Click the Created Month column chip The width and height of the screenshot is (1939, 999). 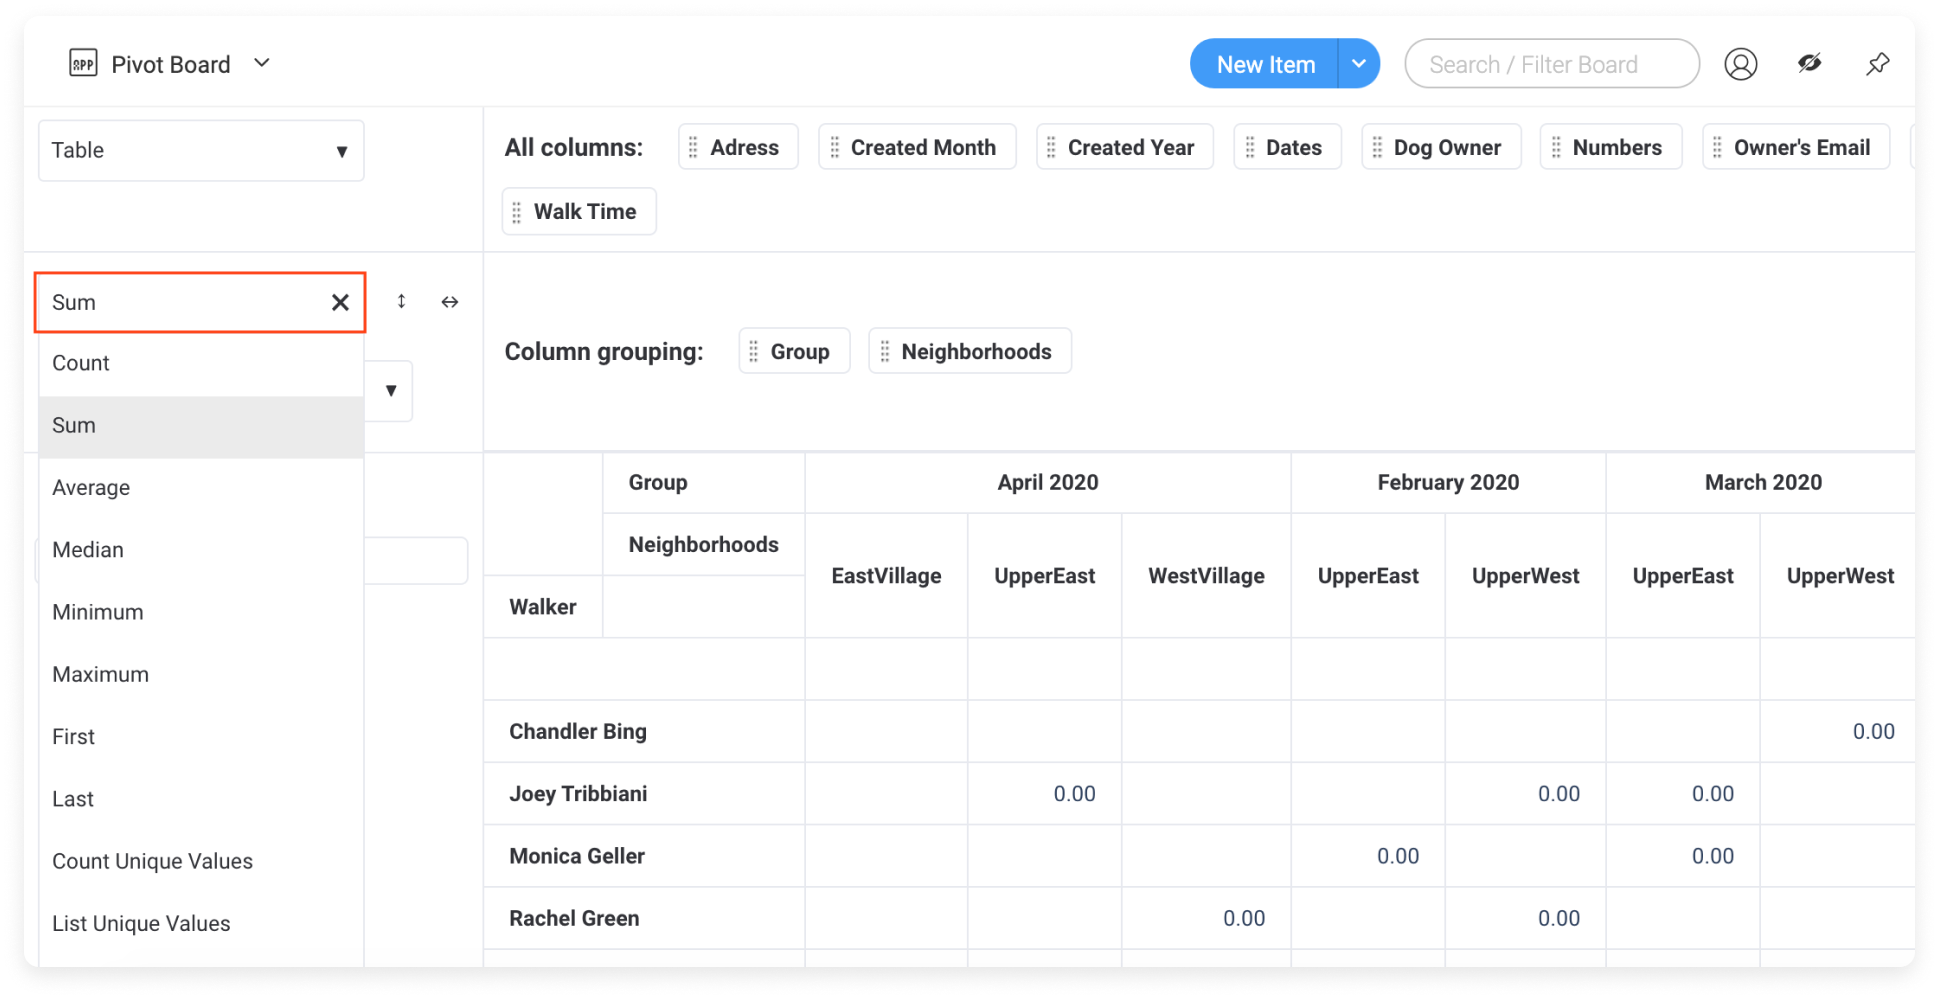pyautogui.click(x=917, y=148)
